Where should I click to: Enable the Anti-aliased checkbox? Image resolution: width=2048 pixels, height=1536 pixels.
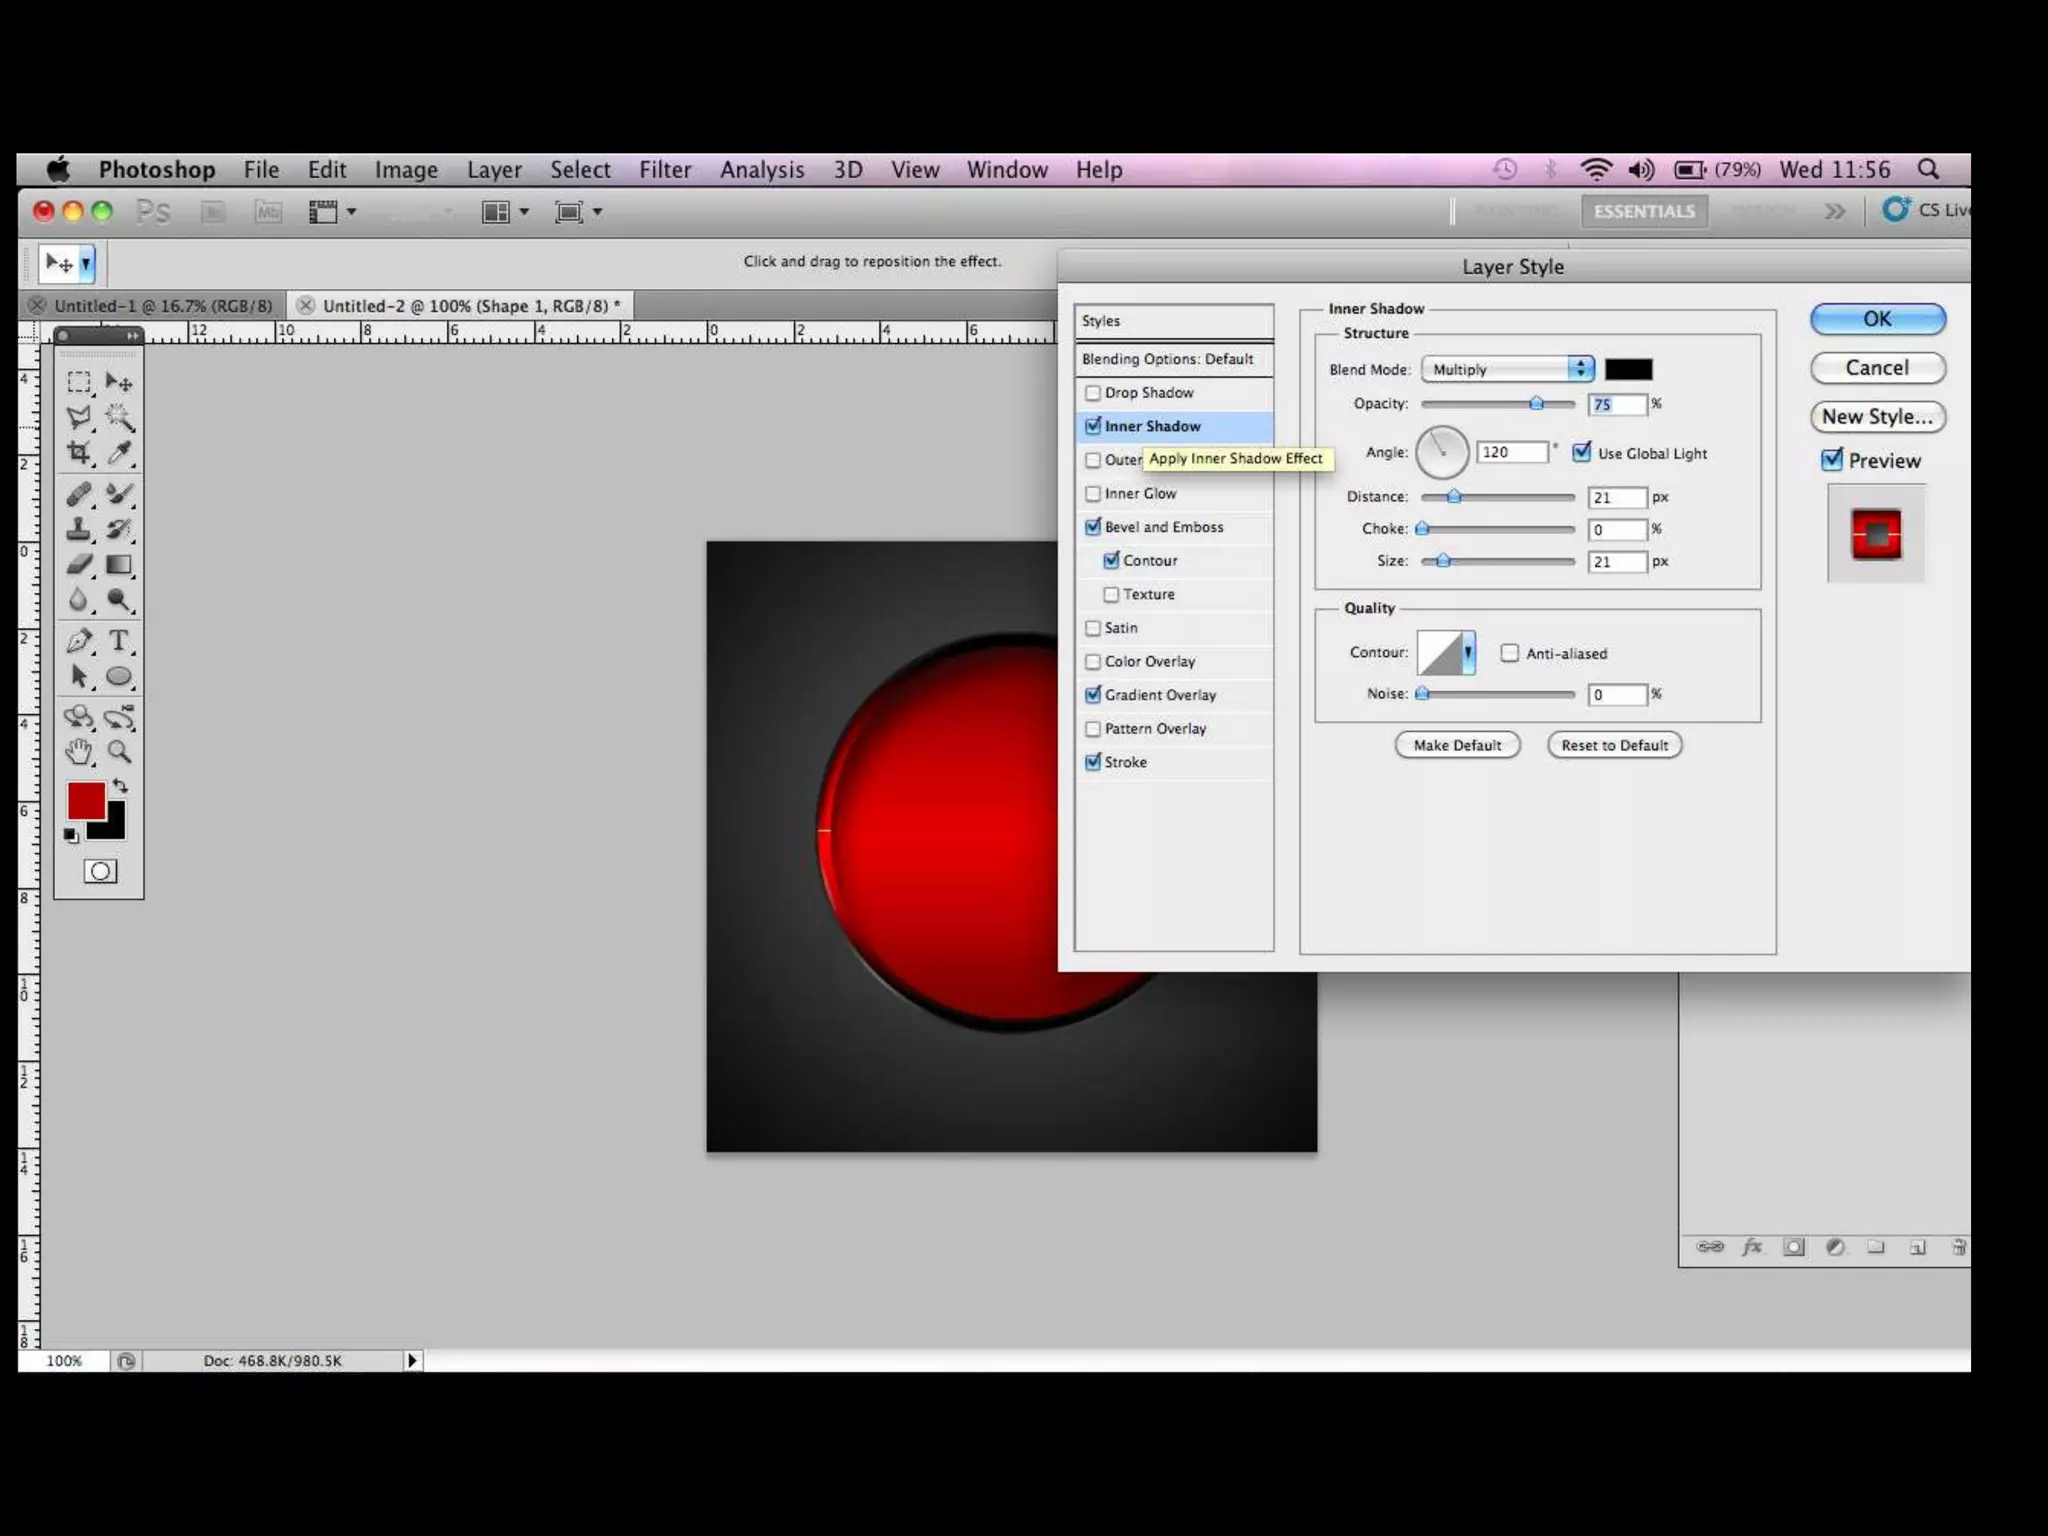(1510, 653)
